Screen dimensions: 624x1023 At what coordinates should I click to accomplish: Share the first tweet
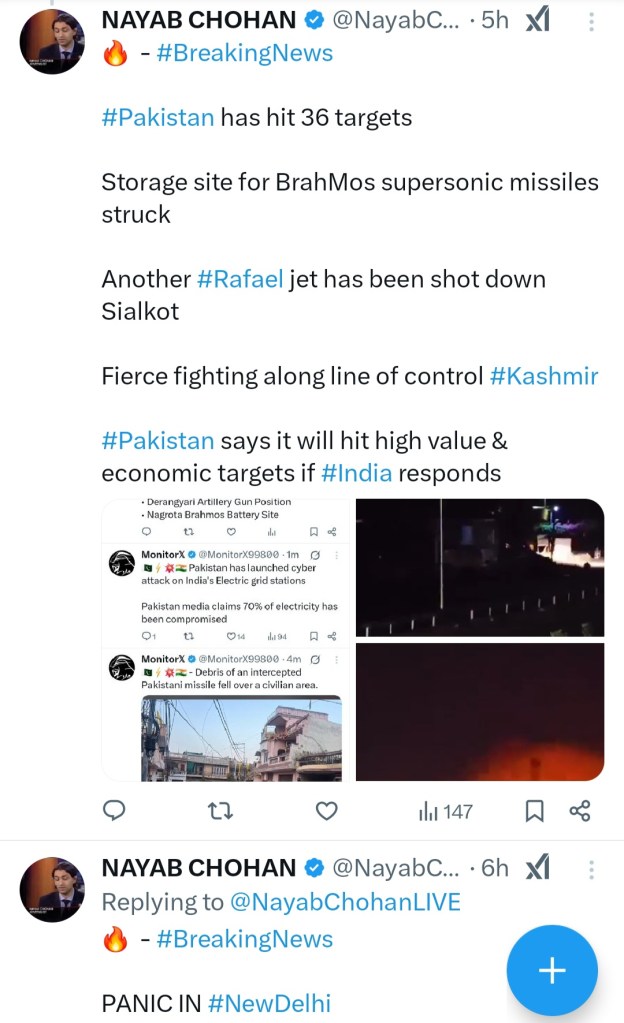pyautogui.click(x=580, y=811)
